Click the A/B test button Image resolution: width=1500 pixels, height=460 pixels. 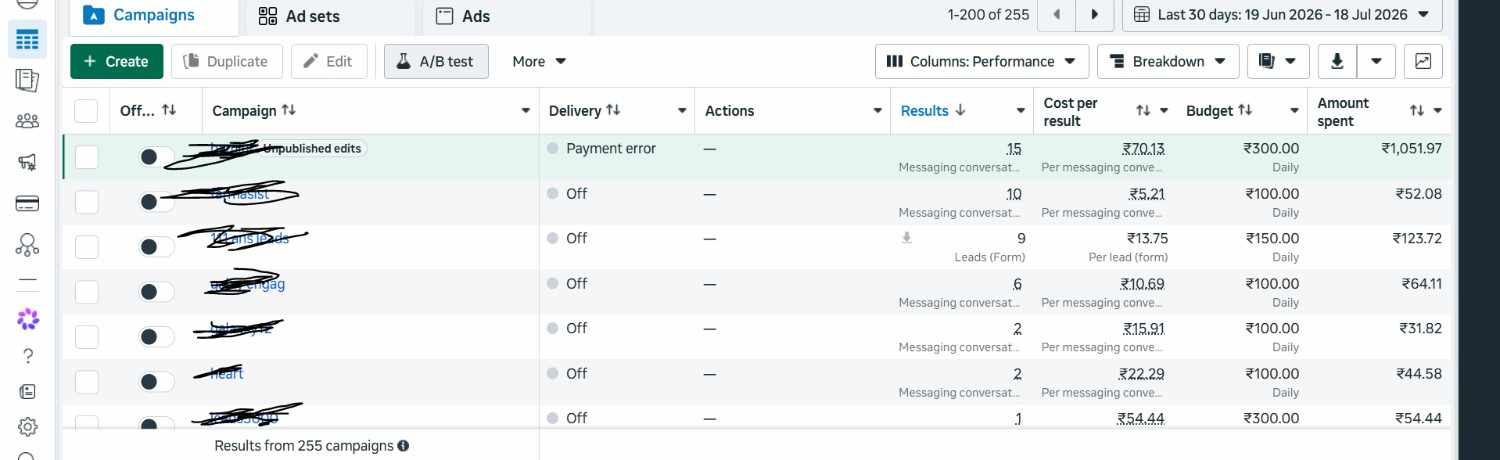coord(436,61)
